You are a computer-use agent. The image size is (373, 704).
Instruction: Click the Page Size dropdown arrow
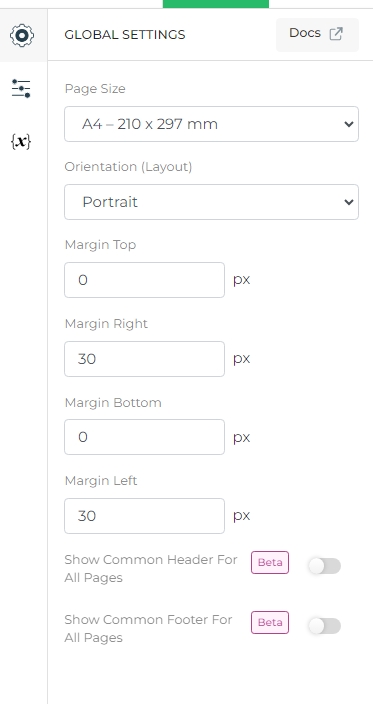[349, 124]
